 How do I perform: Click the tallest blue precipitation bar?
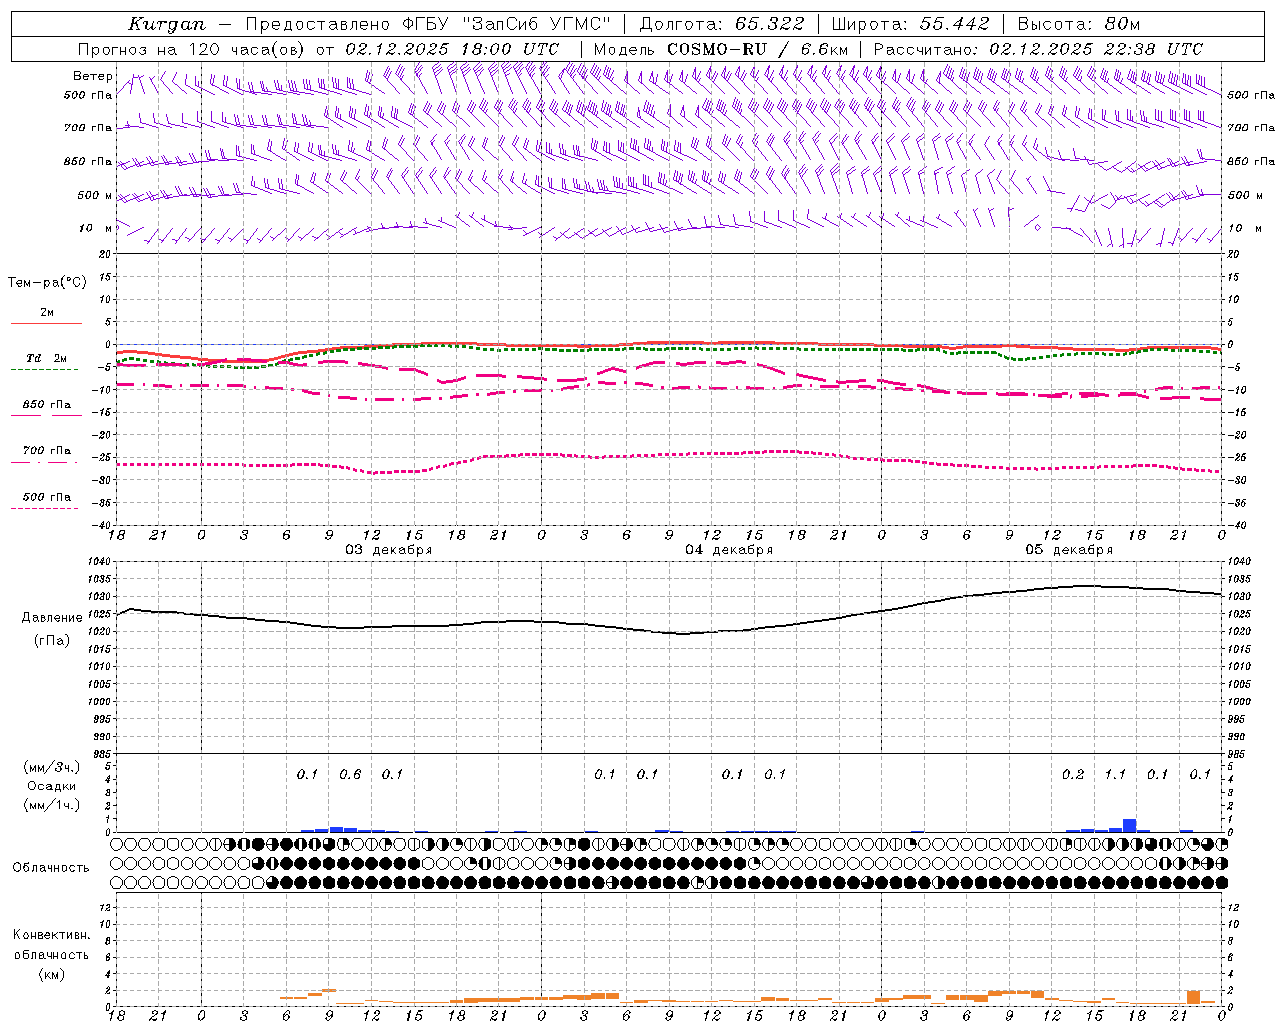coord(1129,825)
